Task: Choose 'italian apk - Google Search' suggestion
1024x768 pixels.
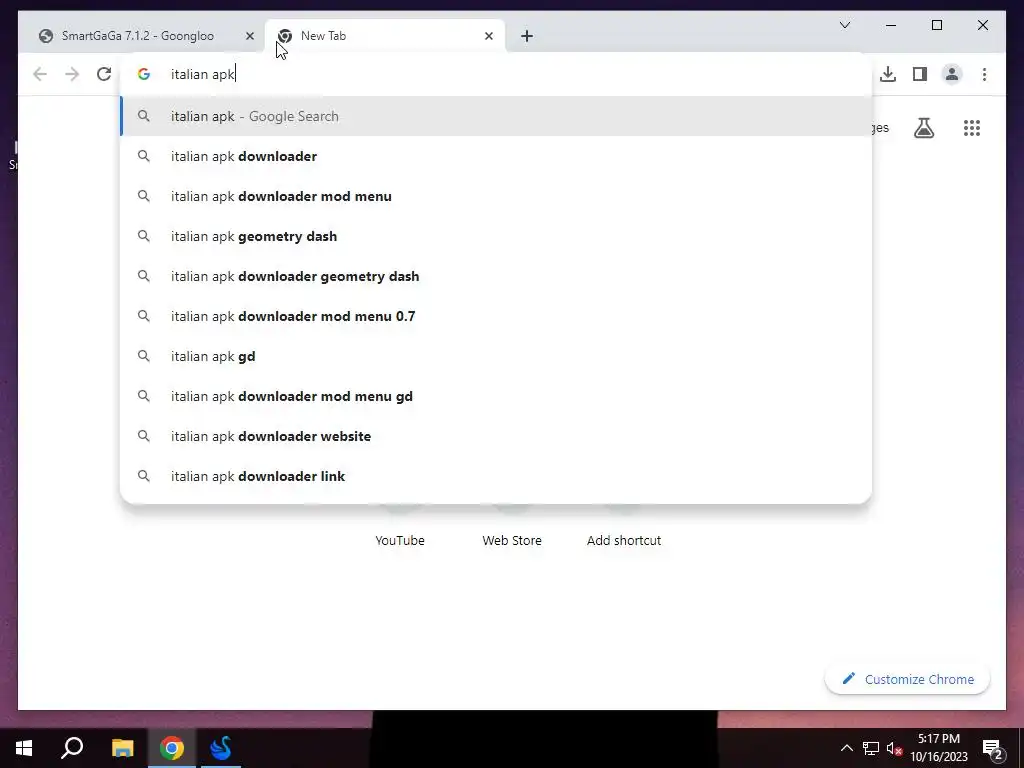Action: pos(496,116)
